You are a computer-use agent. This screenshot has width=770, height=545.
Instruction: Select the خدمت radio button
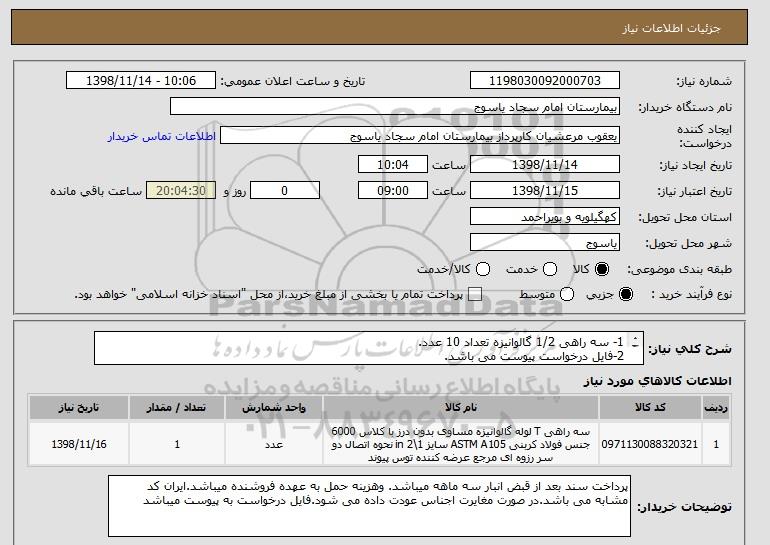[550, 269]
